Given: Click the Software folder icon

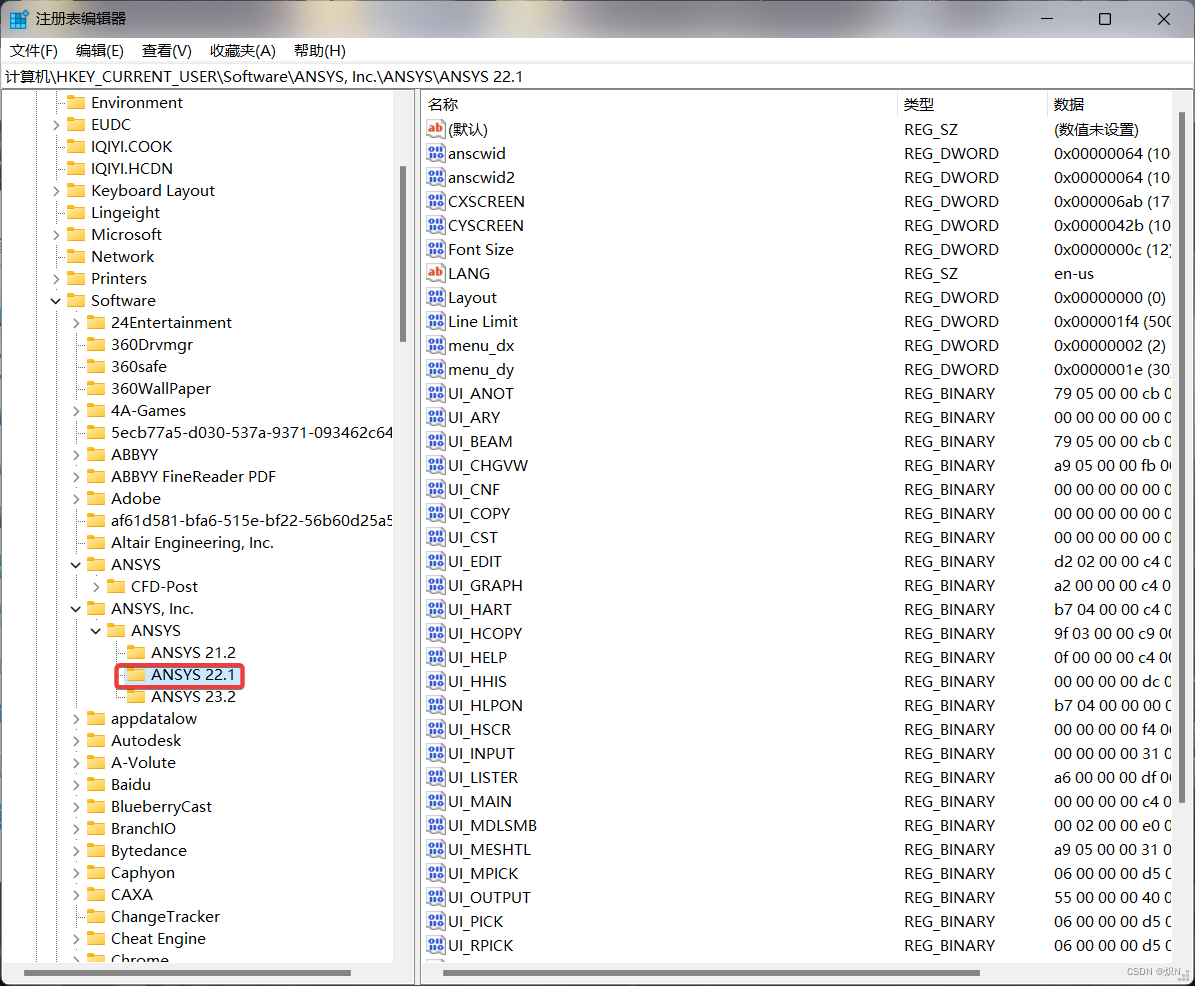Looking at the screenshot, I should click(76, 300).
